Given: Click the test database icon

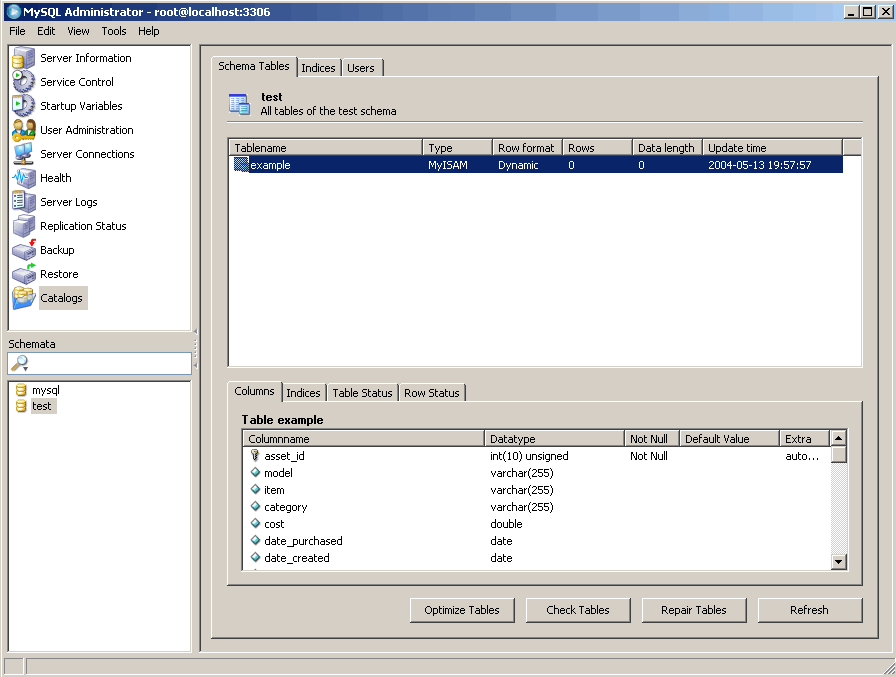Looking at the screenshot, I should 21,406.
